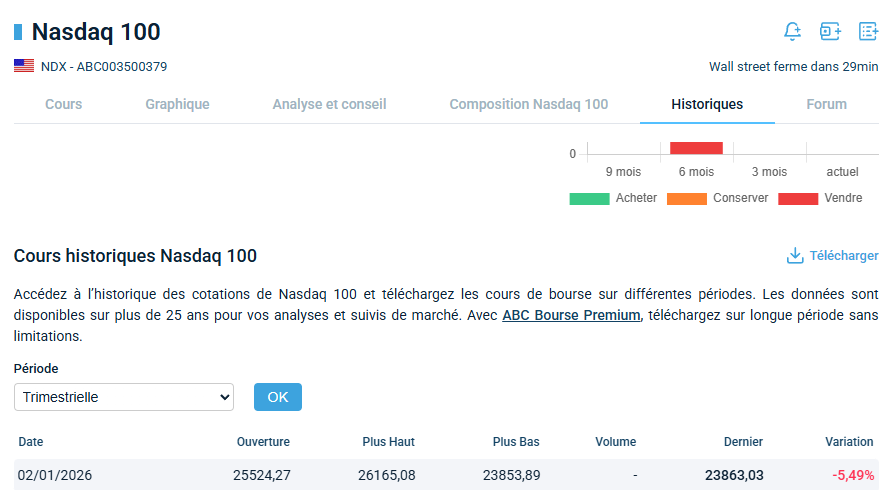Click the download arrow icon beside Télécharger

point(795,256)
